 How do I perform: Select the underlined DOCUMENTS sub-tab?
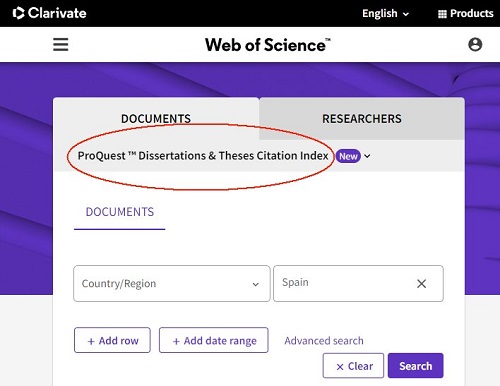pyautogui.click(x=120, y=212)
